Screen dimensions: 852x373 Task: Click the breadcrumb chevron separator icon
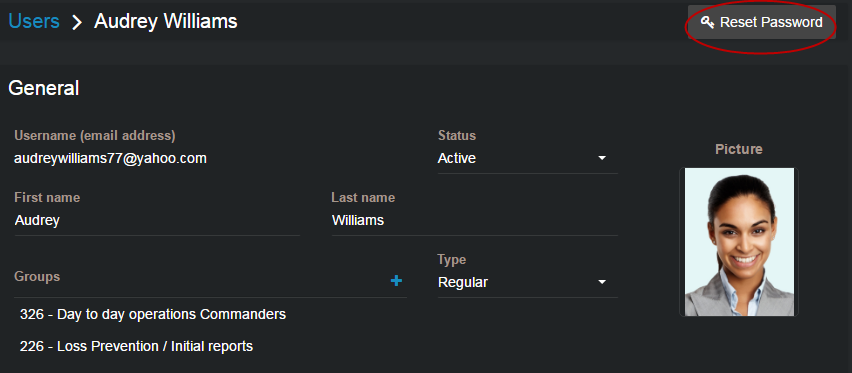click(77, 22)
